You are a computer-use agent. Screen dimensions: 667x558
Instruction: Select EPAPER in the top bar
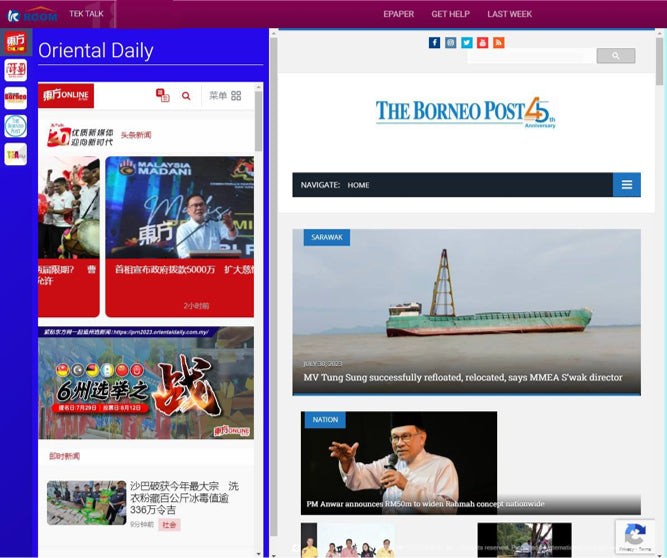(x=399, y=14)
